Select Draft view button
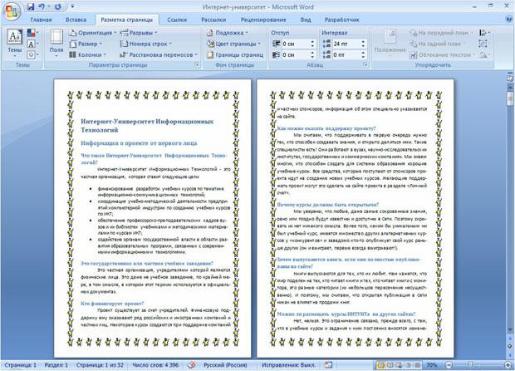This screenshot has width=515, height=371. (417, 365)
